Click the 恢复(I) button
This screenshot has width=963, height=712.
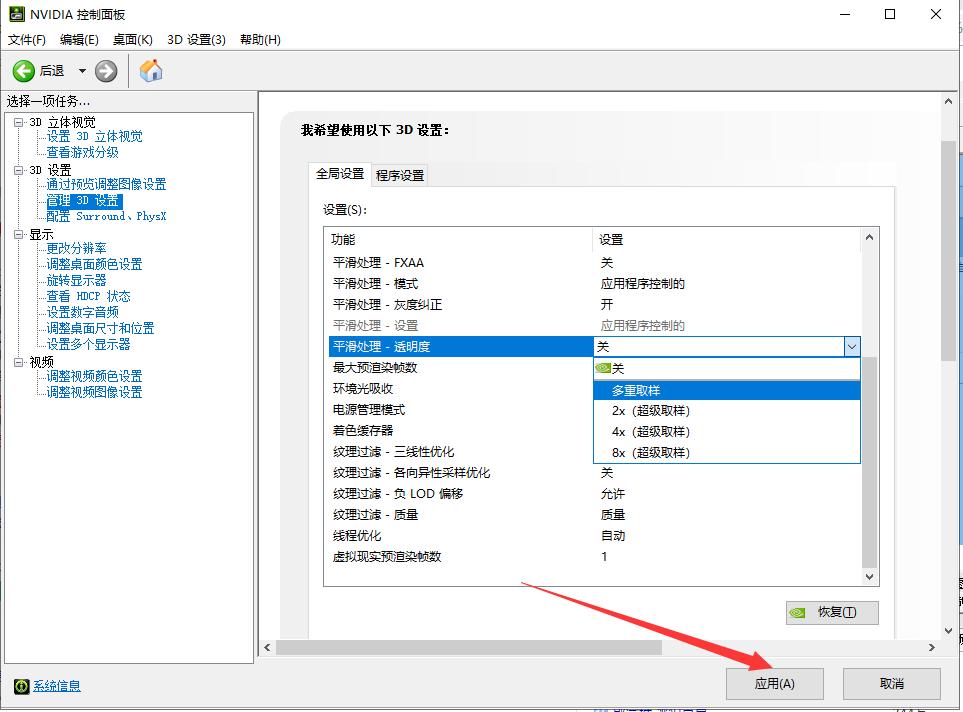click(832, 612)
